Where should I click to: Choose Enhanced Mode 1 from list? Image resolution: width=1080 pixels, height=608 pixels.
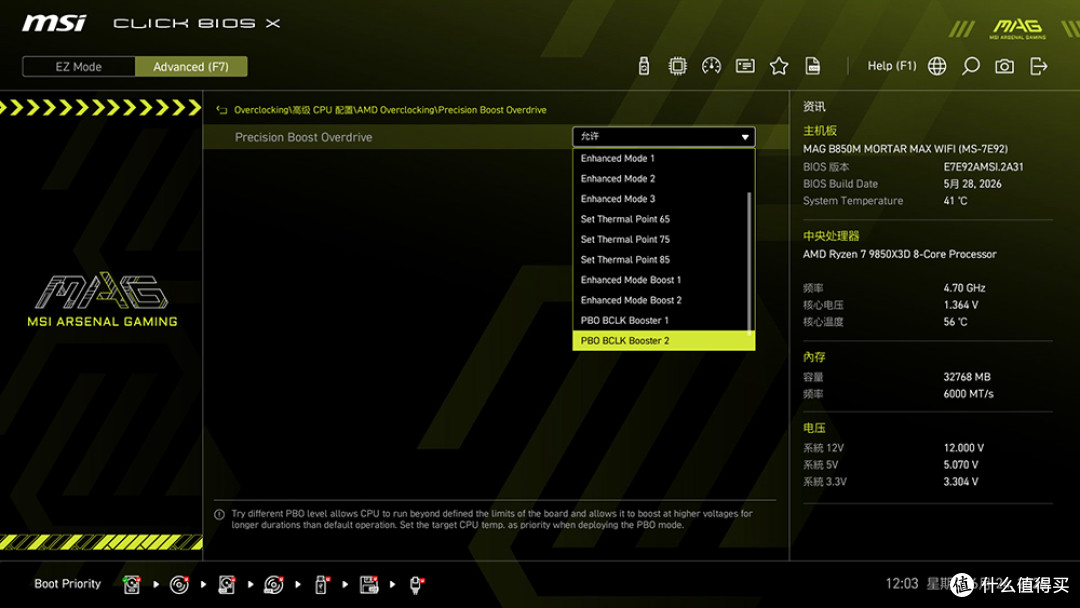[663, 158]
